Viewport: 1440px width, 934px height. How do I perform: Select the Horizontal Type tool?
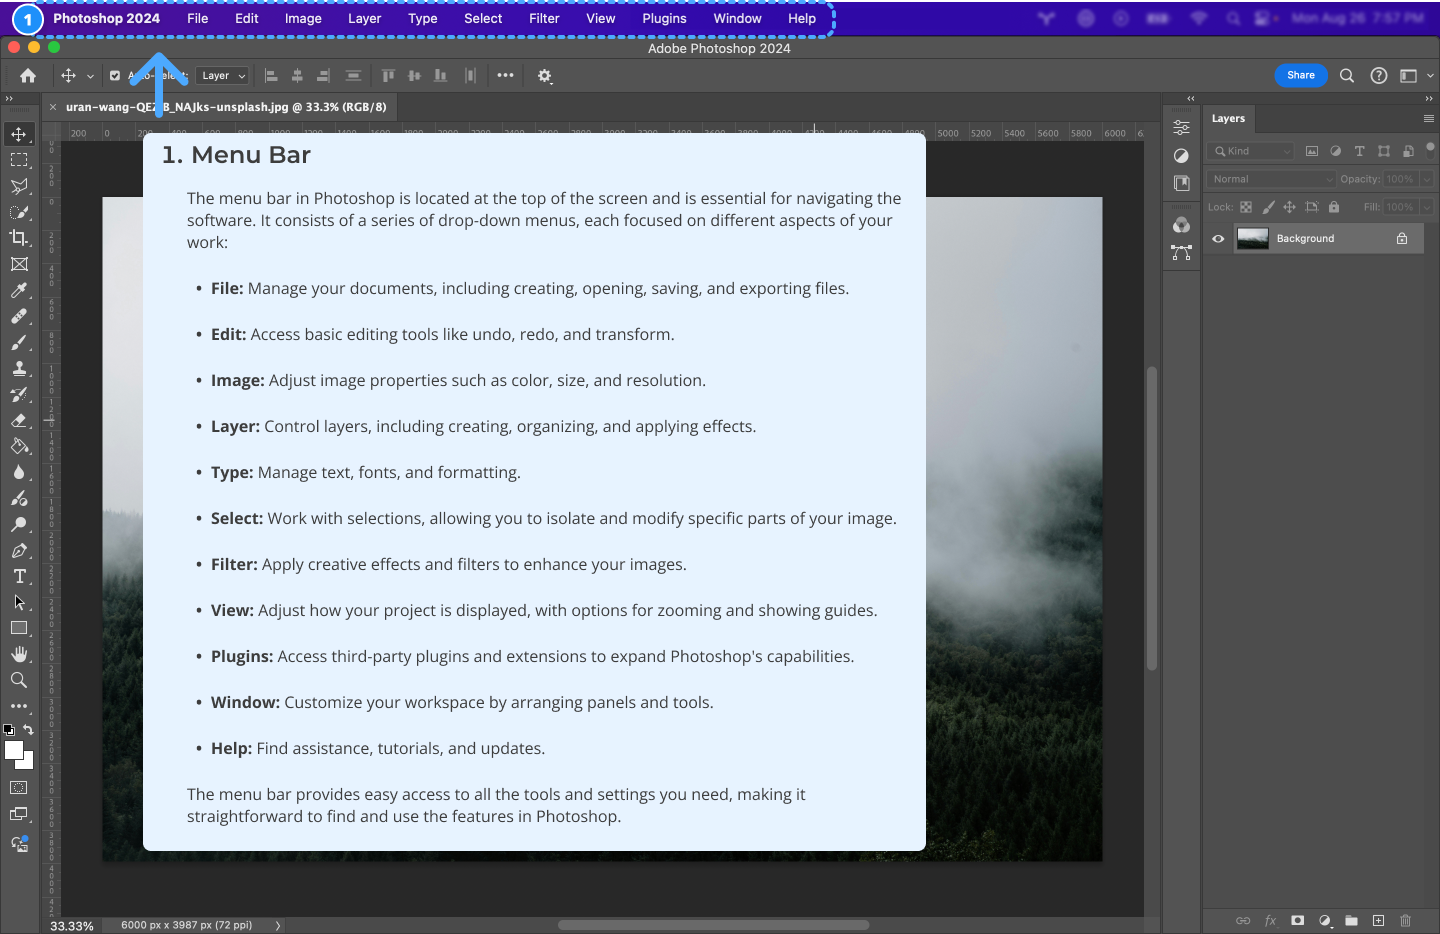(x=19, y=576)
